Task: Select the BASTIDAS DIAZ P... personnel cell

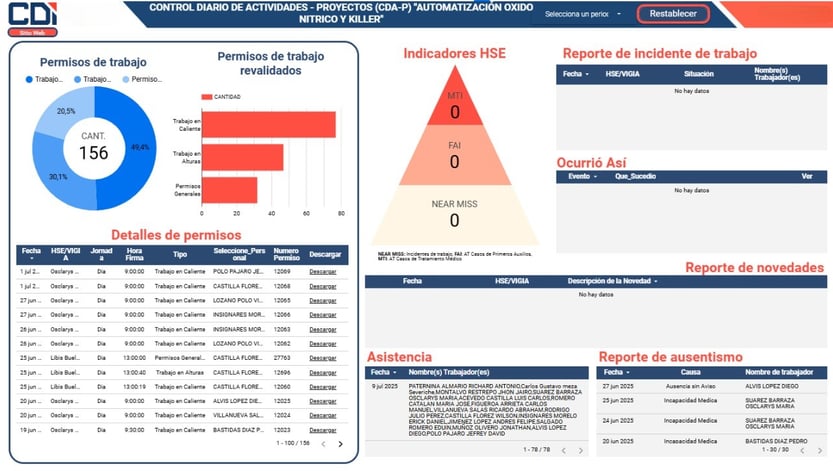Action: [238, 430]
